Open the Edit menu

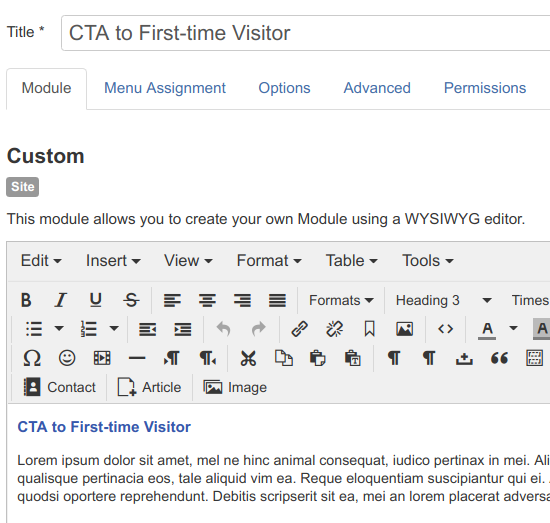tap(41, 261)
